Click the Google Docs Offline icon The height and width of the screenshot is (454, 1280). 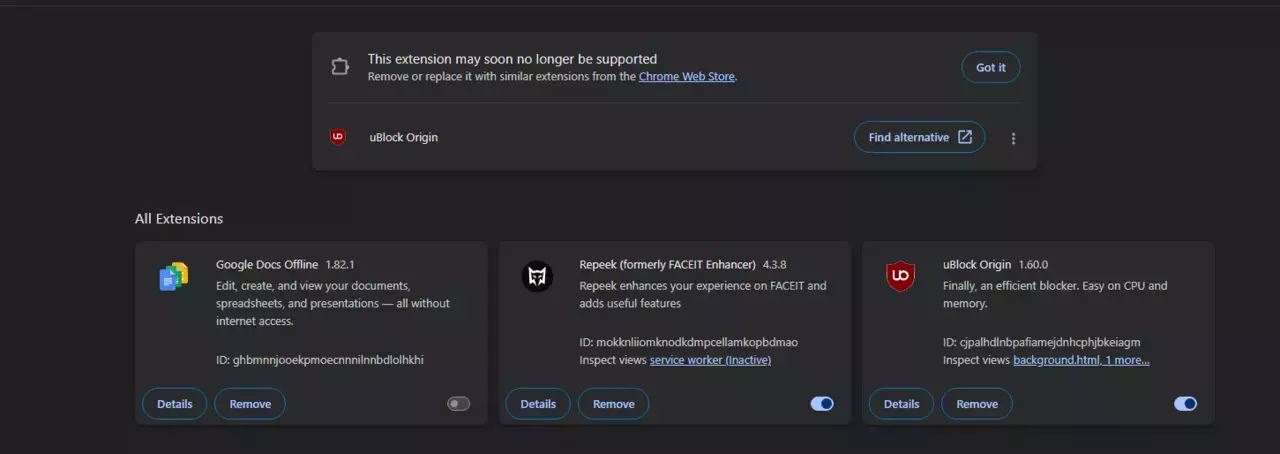[174, 276]
